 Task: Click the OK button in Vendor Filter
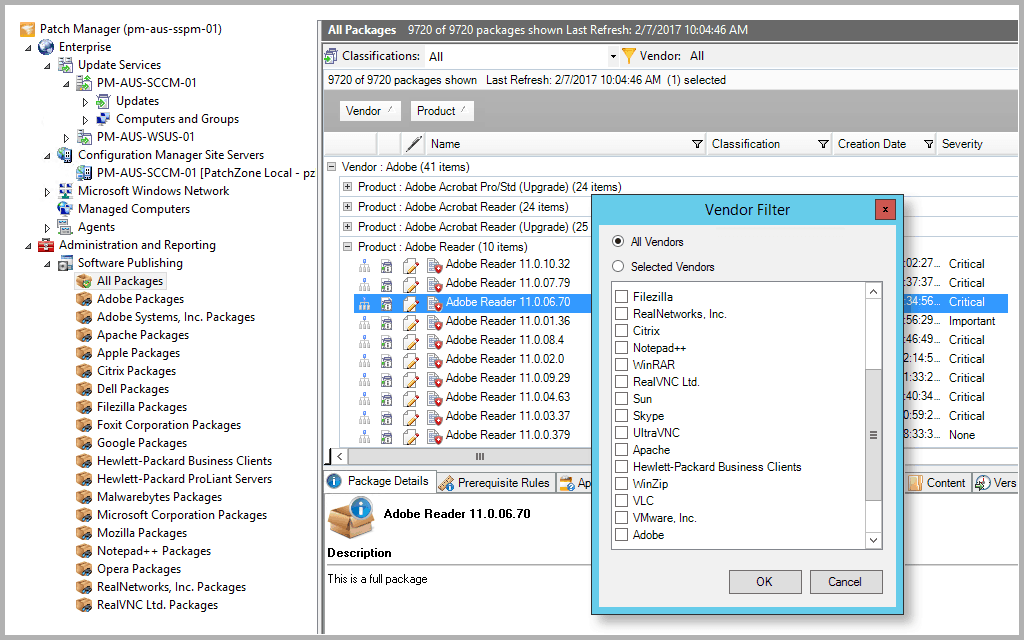click(765, 581)
